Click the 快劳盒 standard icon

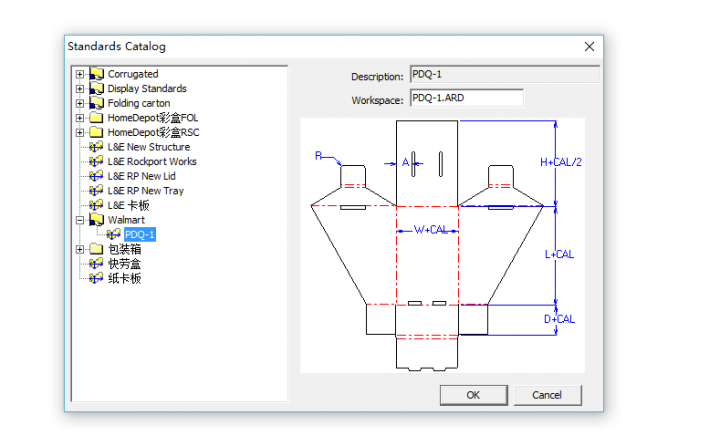pyautogui.click(x=96, y=264)
